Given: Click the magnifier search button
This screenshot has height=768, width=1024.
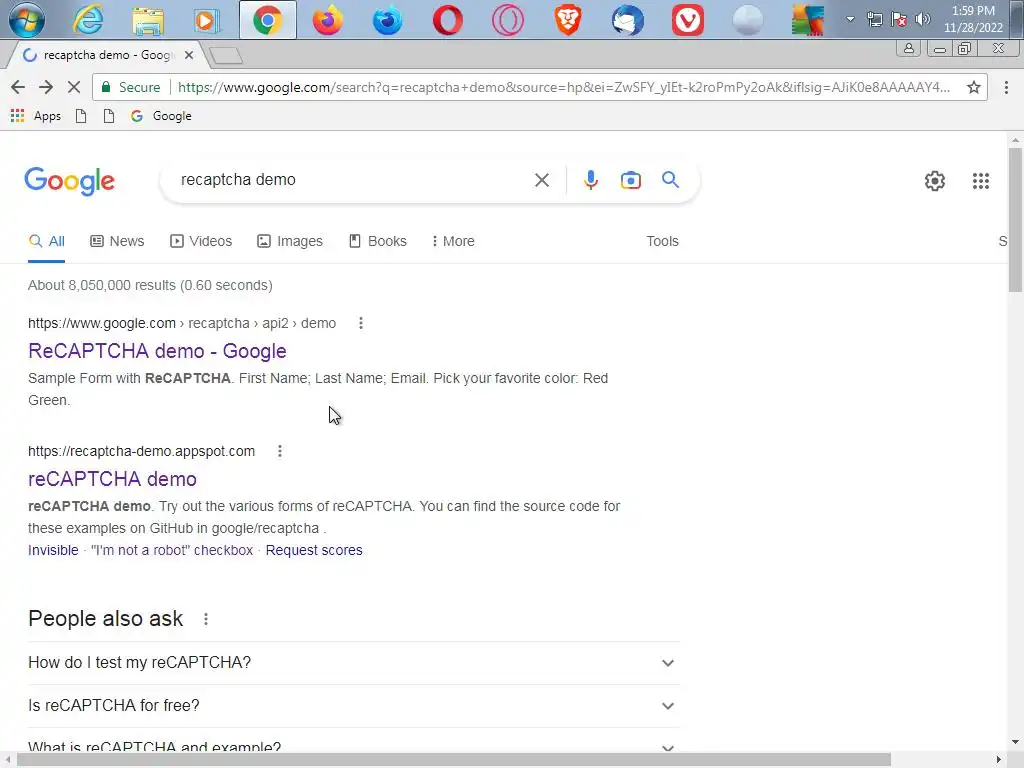Looking at the screenshot, I should pos(670,180).
